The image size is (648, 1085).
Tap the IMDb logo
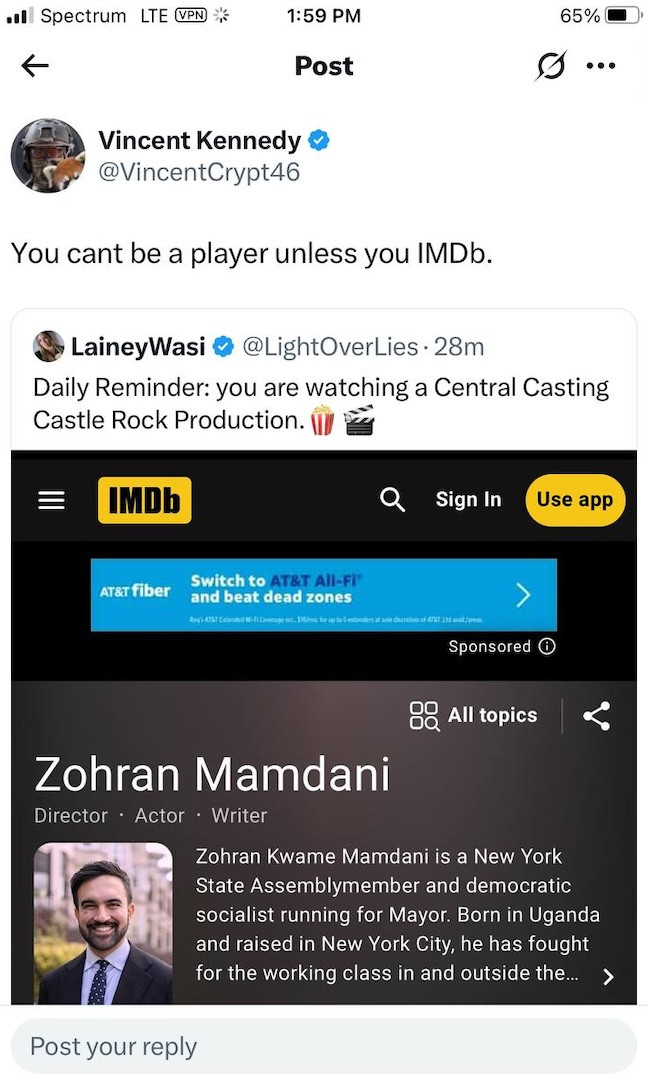tap(144, 500)
